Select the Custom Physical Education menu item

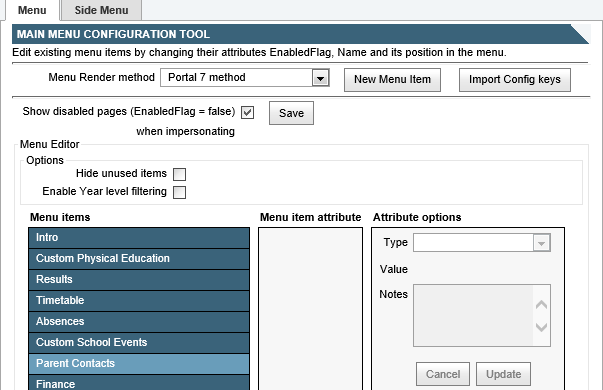pos(139,258)
